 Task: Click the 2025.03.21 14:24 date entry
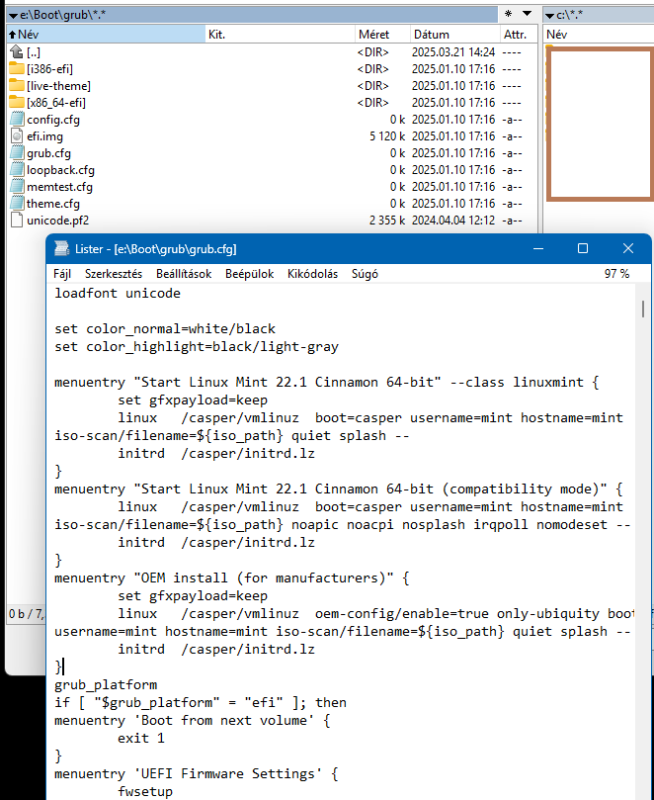pos(453,53)
